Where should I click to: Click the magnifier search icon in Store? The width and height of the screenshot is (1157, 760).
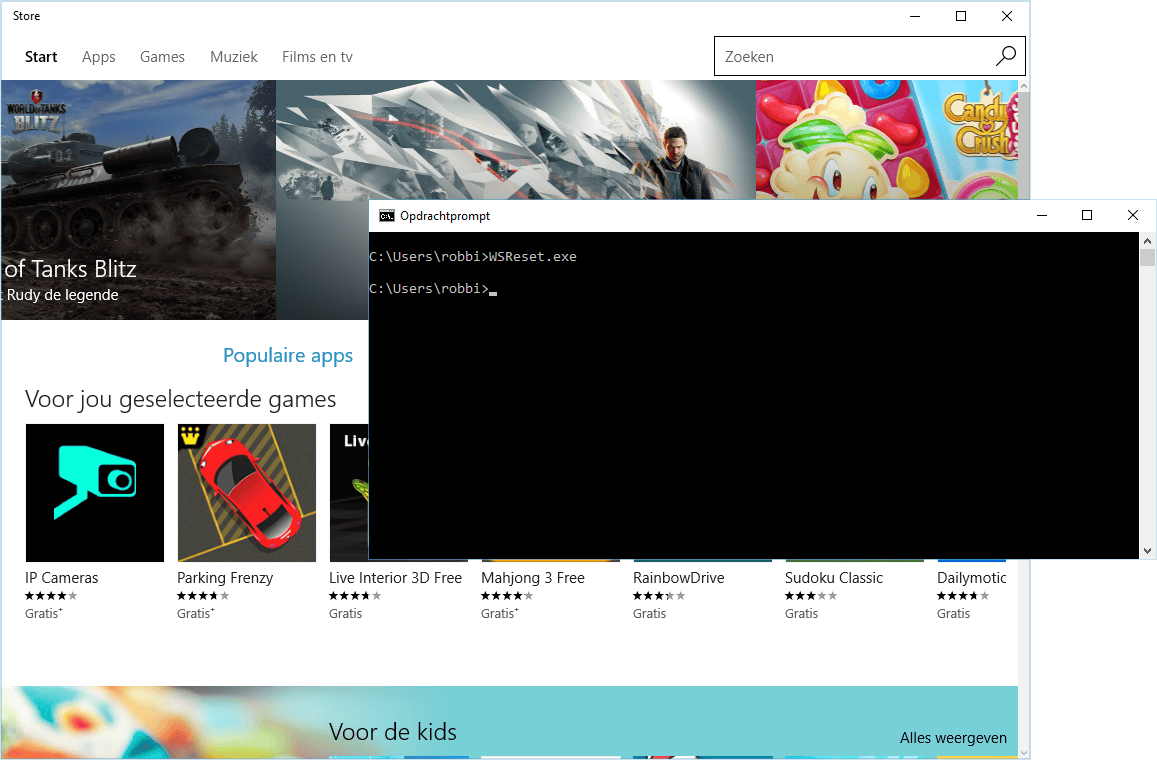1006,56
